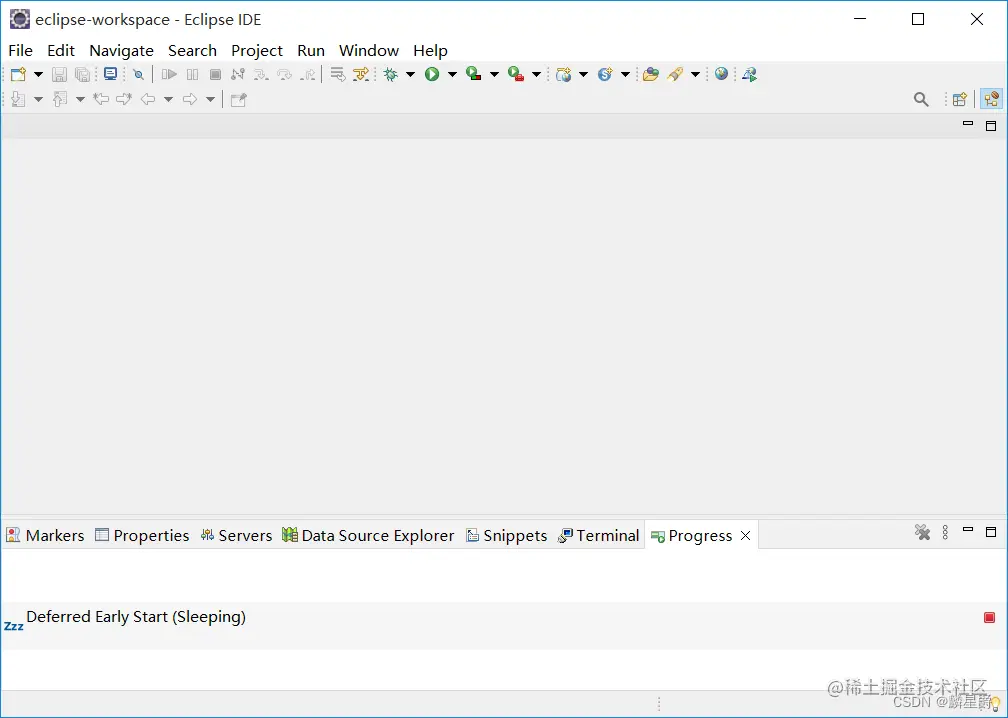Open the Search menu
The width and height of the screenshot is (1008, 718).
[x=192, y=50]
